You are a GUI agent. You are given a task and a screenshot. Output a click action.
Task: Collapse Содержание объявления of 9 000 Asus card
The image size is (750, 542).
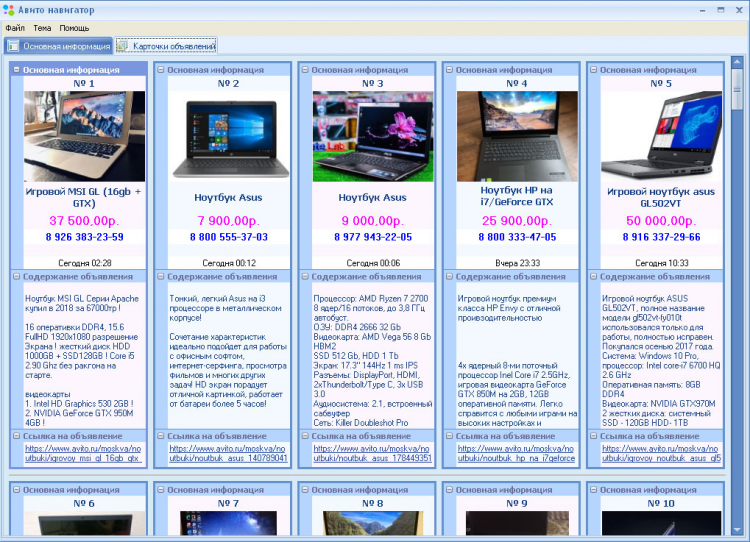(x=305, y=276)
